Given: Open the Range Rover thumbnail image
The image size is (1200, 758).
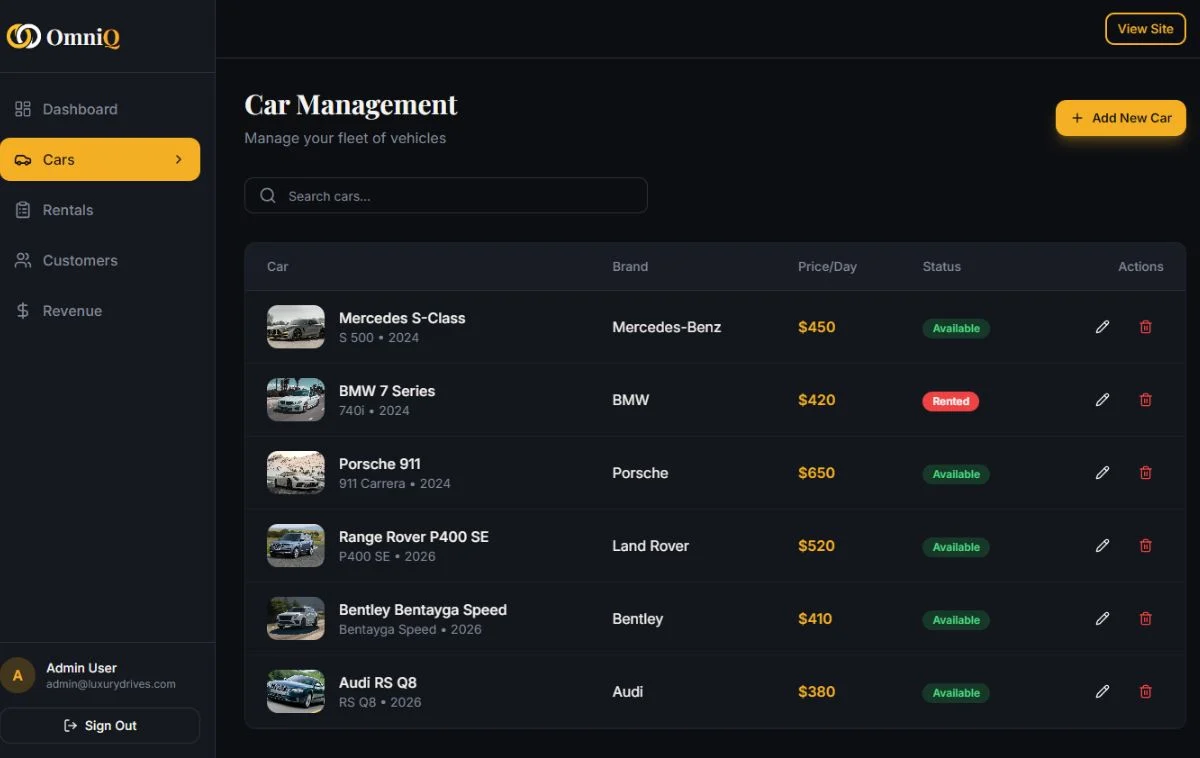Looking at the screenshot, I should point(296,546).
